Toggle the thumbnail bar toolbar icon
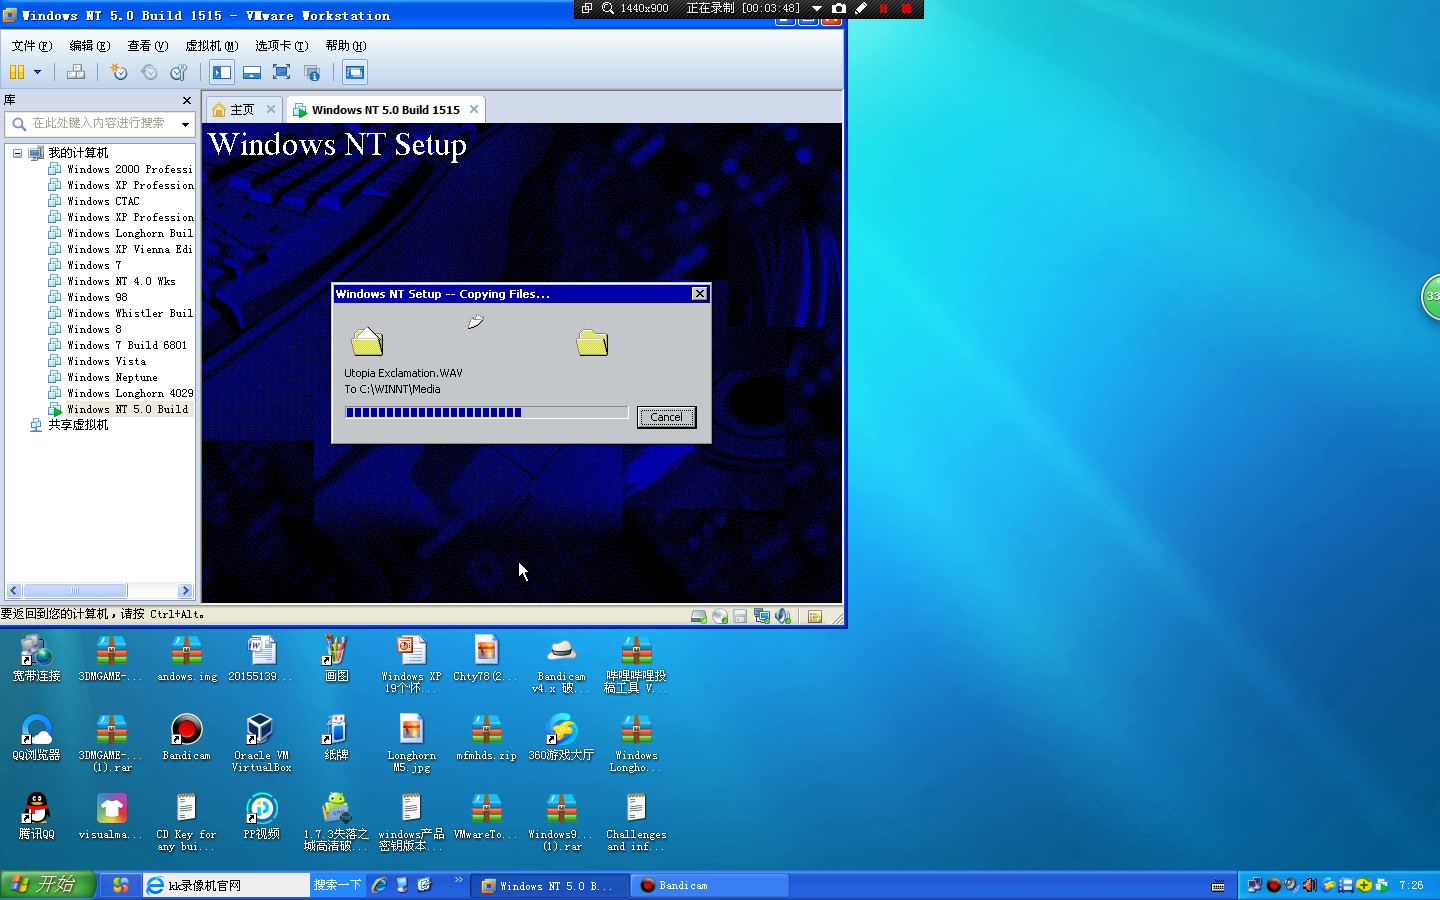This screenshot has width=1440, height=900. point(252,72)
